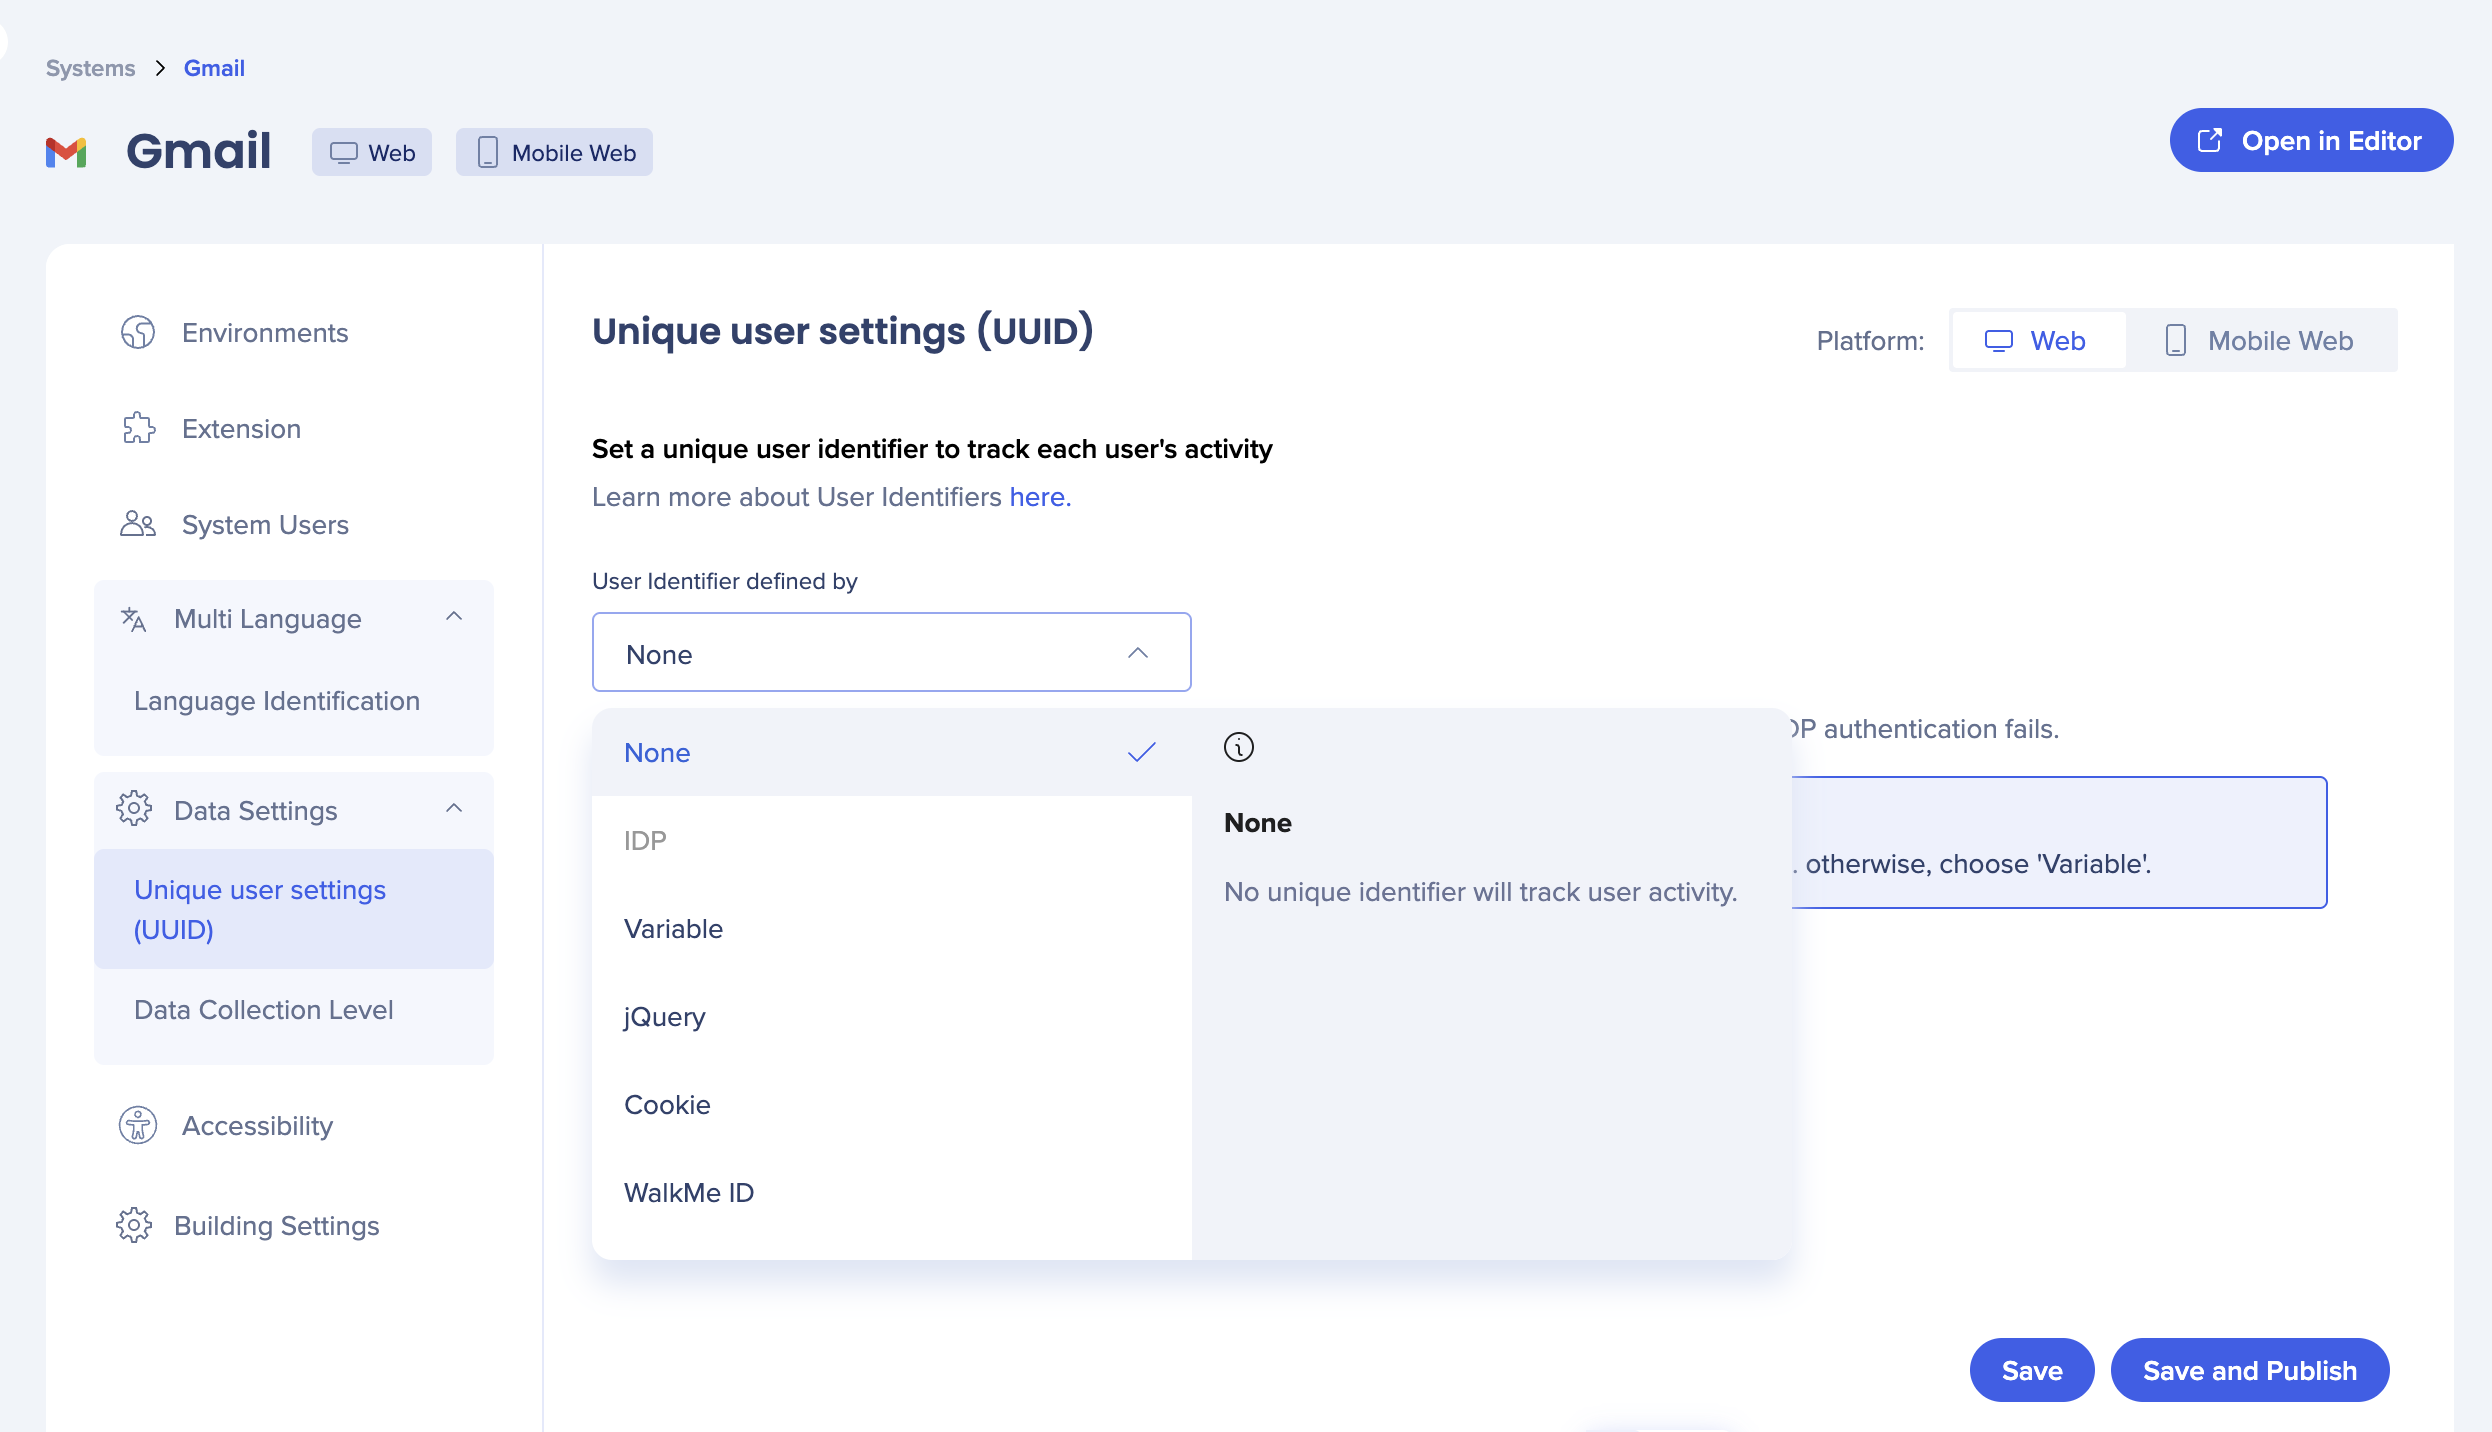Collapse the Data Settings section chevron
Screen dimensions: 2492x1432
[454, 808]
